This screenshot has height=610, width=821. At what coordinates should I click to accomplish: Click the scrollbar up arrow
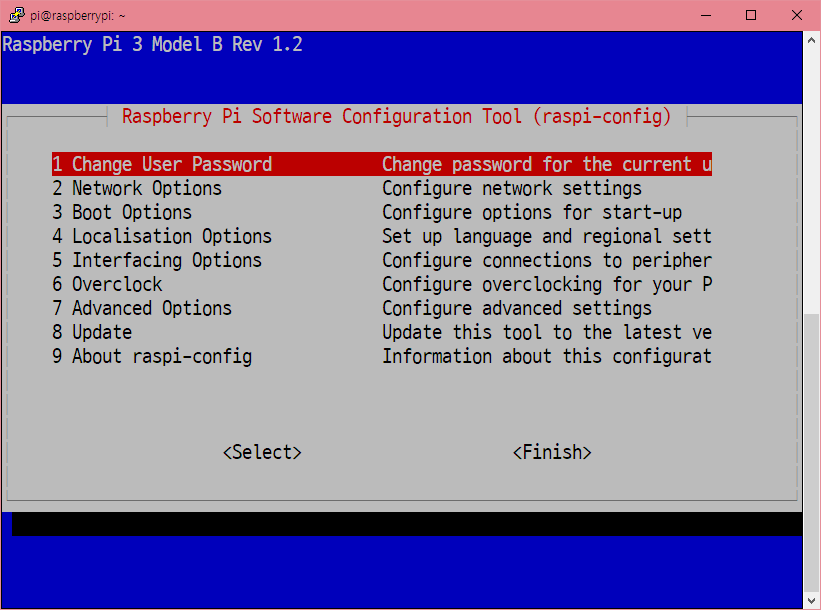click(811, 40)
